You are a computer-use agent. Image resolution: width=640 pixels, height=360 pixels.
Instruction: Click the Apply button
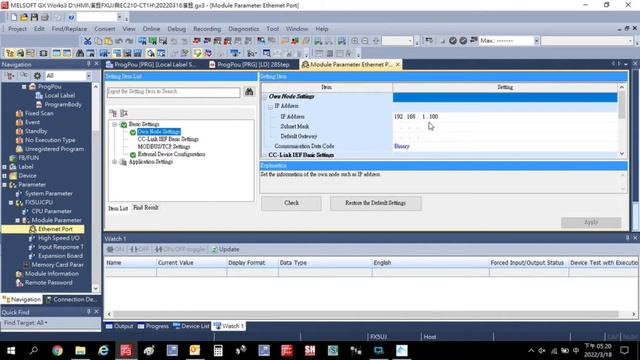[x=591, y=222]
